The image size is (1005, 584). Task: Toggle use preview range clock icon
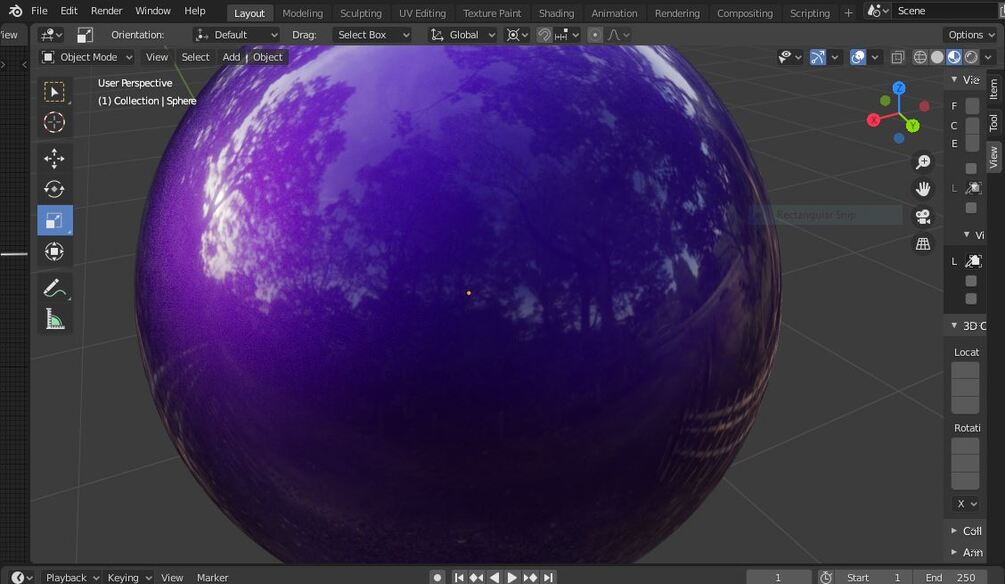pos(826,578)
